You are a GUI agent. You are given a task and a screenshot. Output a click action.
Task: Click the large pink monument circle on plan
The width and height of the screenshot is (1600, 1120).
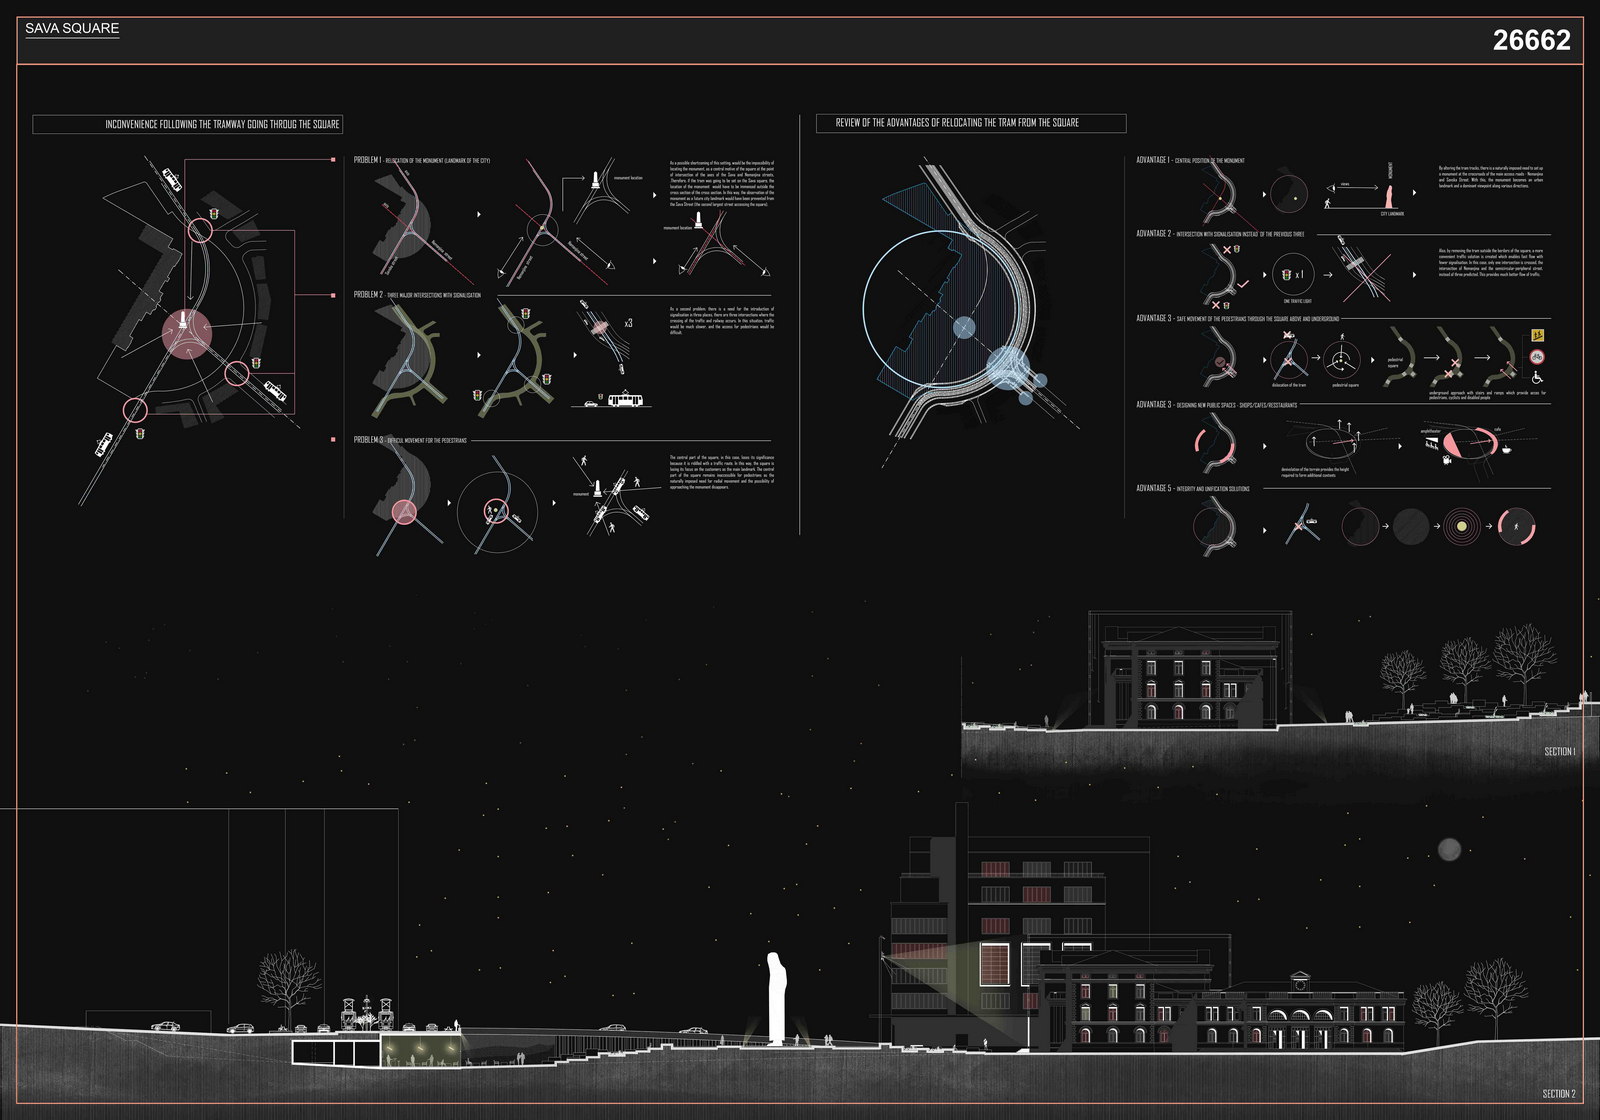(186, 333)
